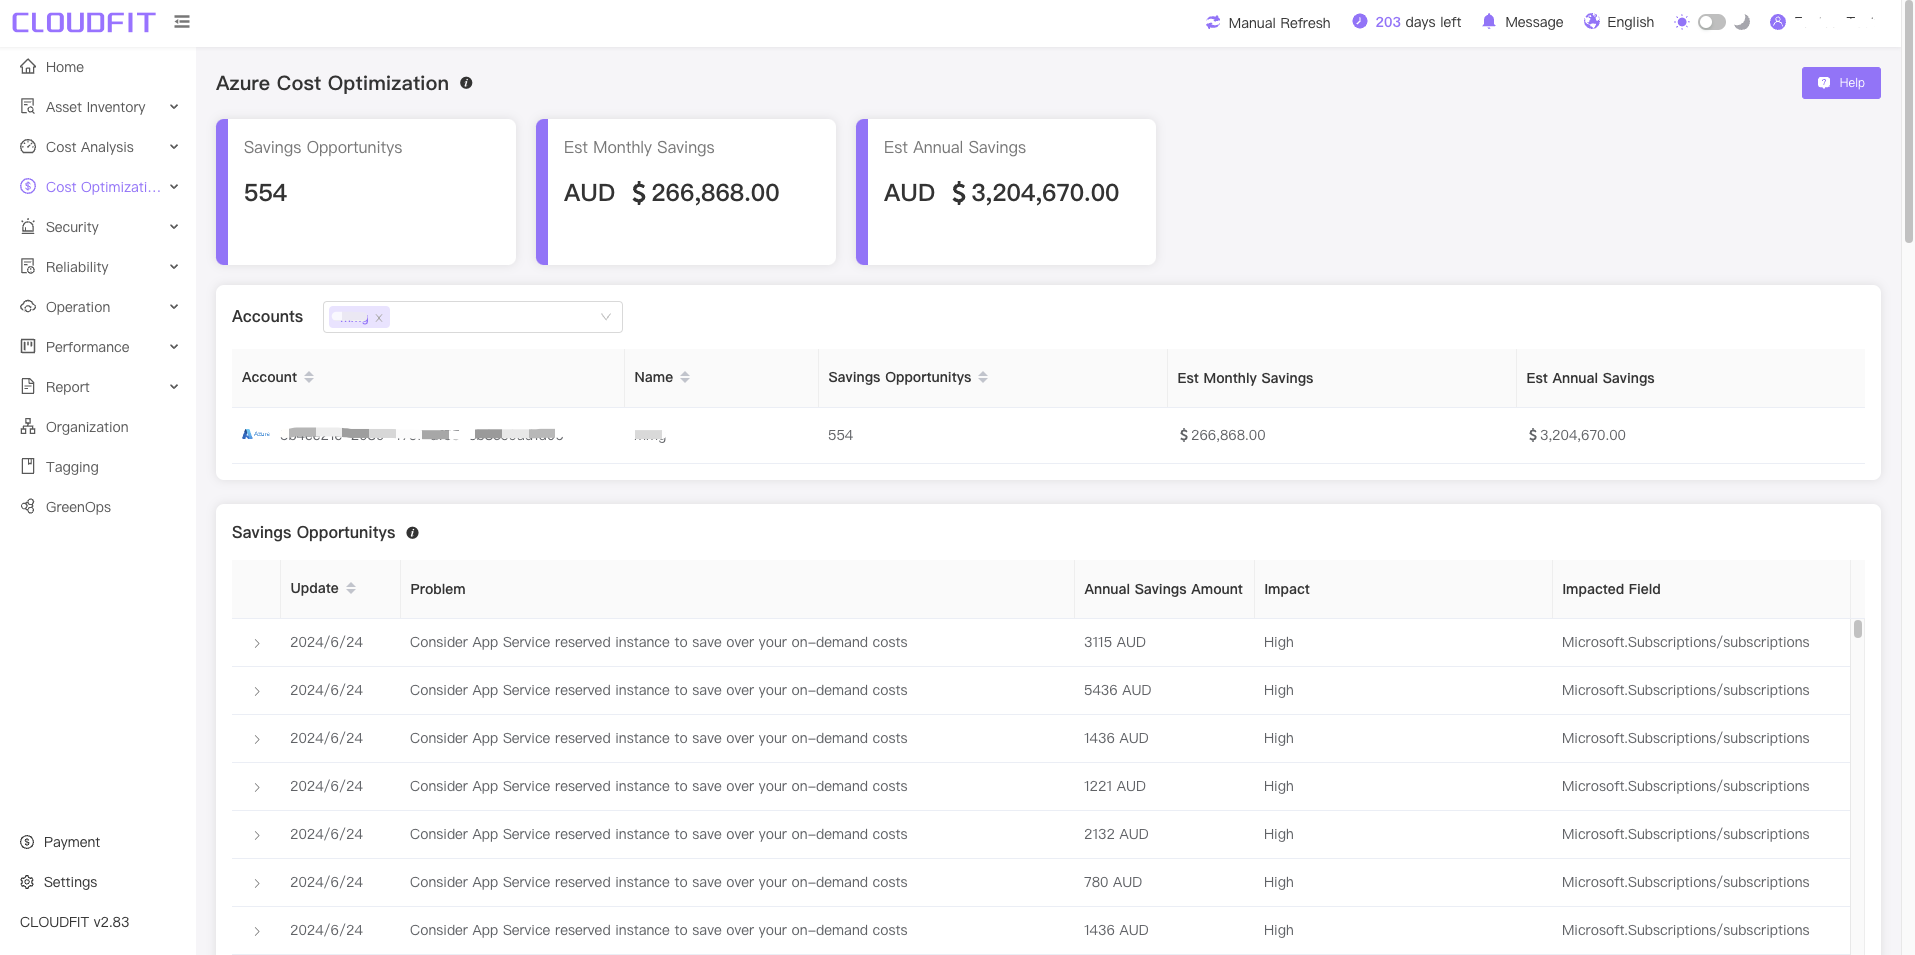This screenshot has height=955, width=1915.
Task: Collapse sidebar with hamburger menu icon
Action: click(182, 21)
